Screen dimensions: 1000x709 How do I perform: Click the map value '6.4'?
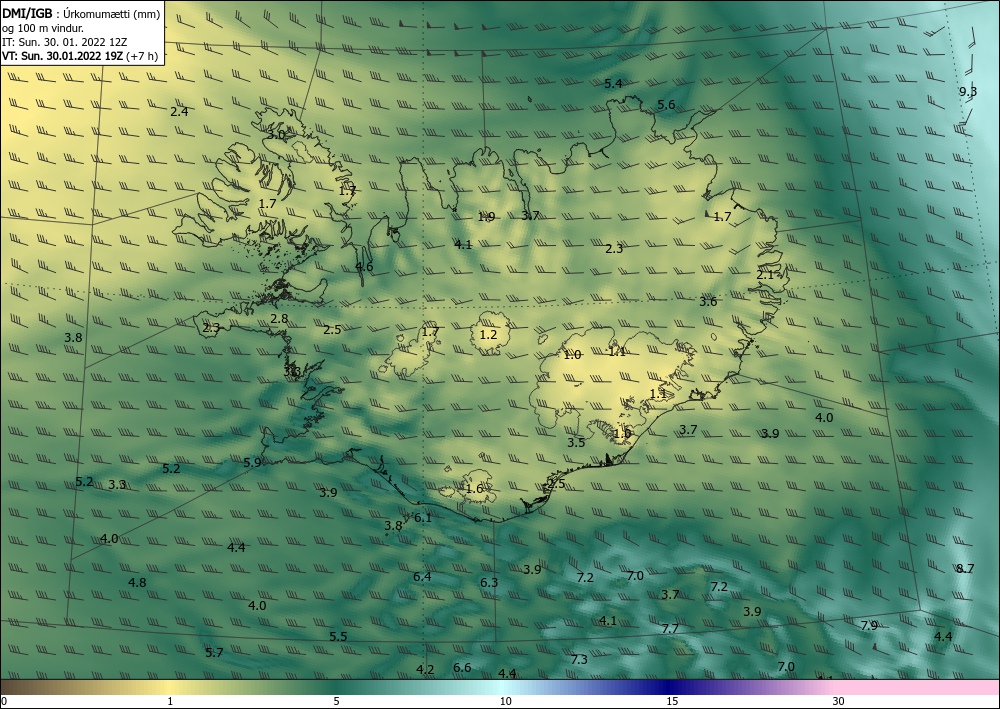(422, 577)
